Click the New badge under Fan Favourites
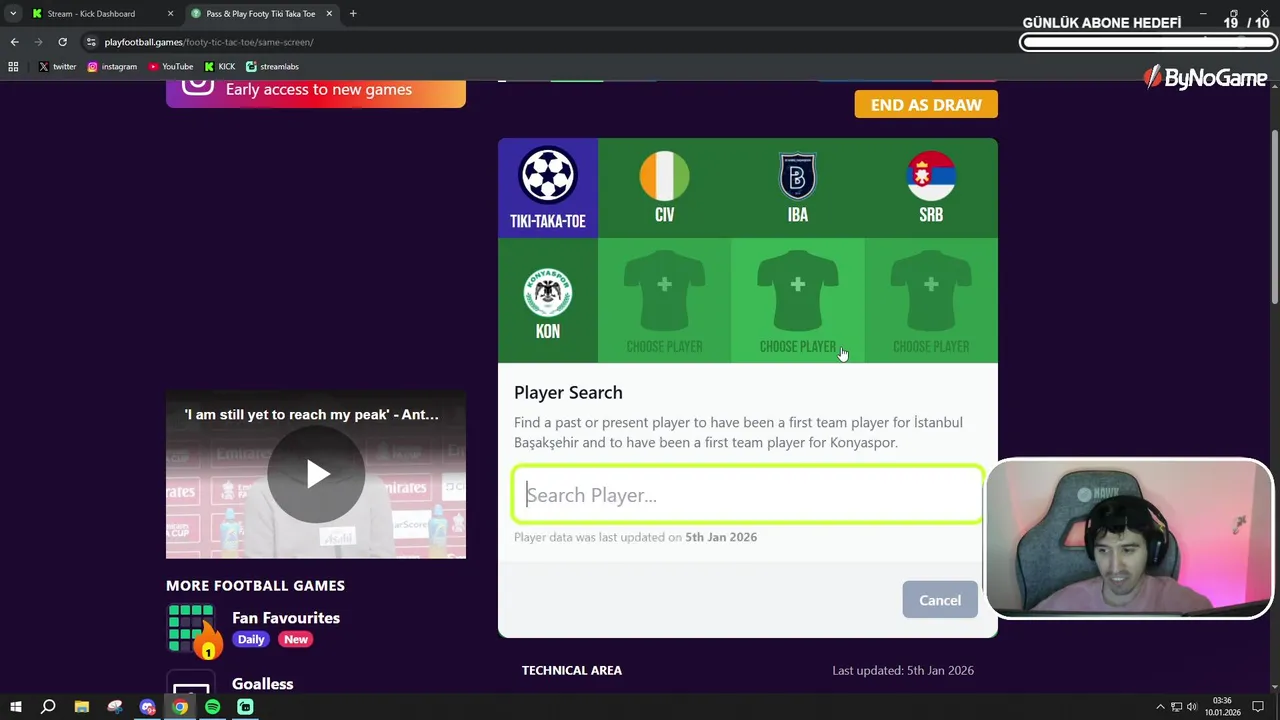The image size is (1280, 720). coord(296,639)
